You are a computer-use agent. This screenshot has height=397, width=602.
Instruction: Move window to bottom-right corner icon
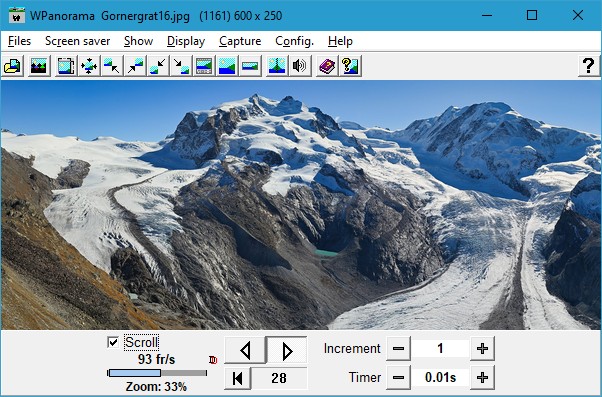click(x=181, y=66)
